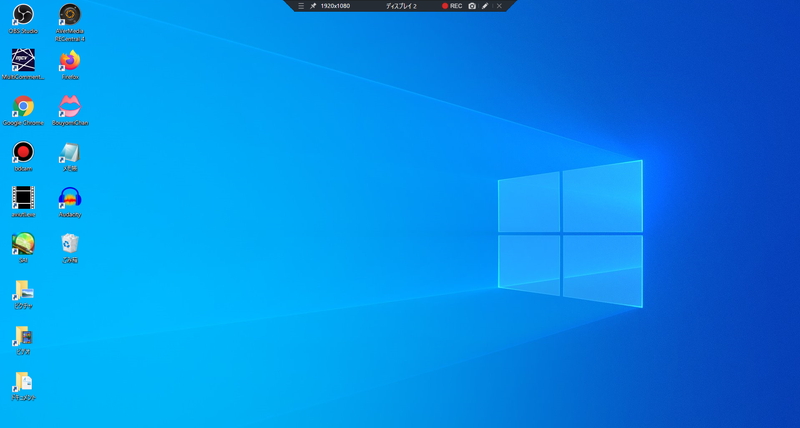The height and width of the screenshot is (428, 800).
Task: Take a screenshot with the camera icon
Action: click(472, 6)
